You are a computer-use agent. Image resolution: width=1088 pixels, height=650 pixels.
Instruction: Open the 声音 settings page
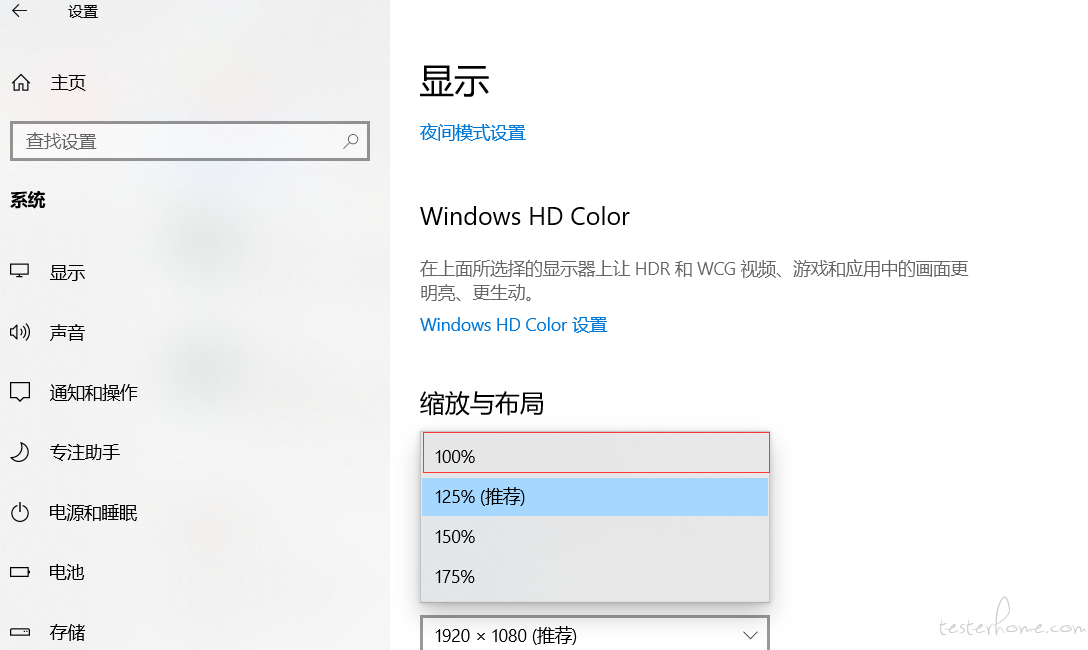tap(67, 332)
